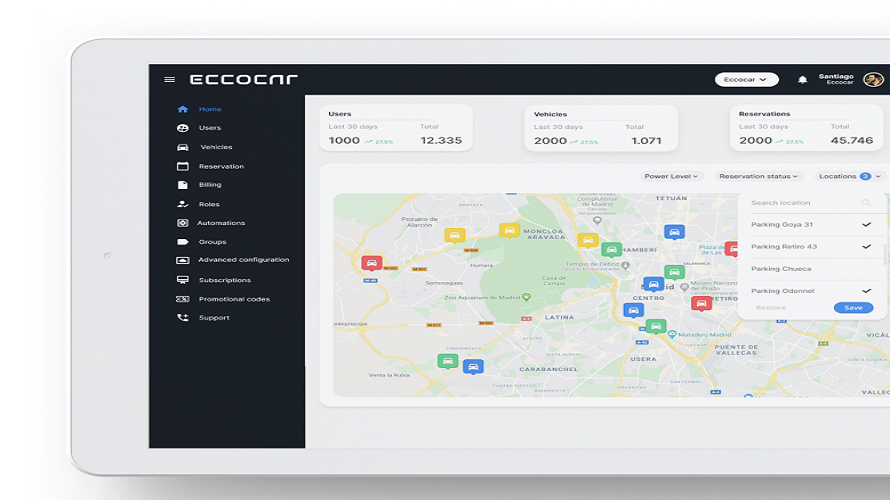Click the Support phone icon
The image size is (890, 500).
tap(182, 318)
